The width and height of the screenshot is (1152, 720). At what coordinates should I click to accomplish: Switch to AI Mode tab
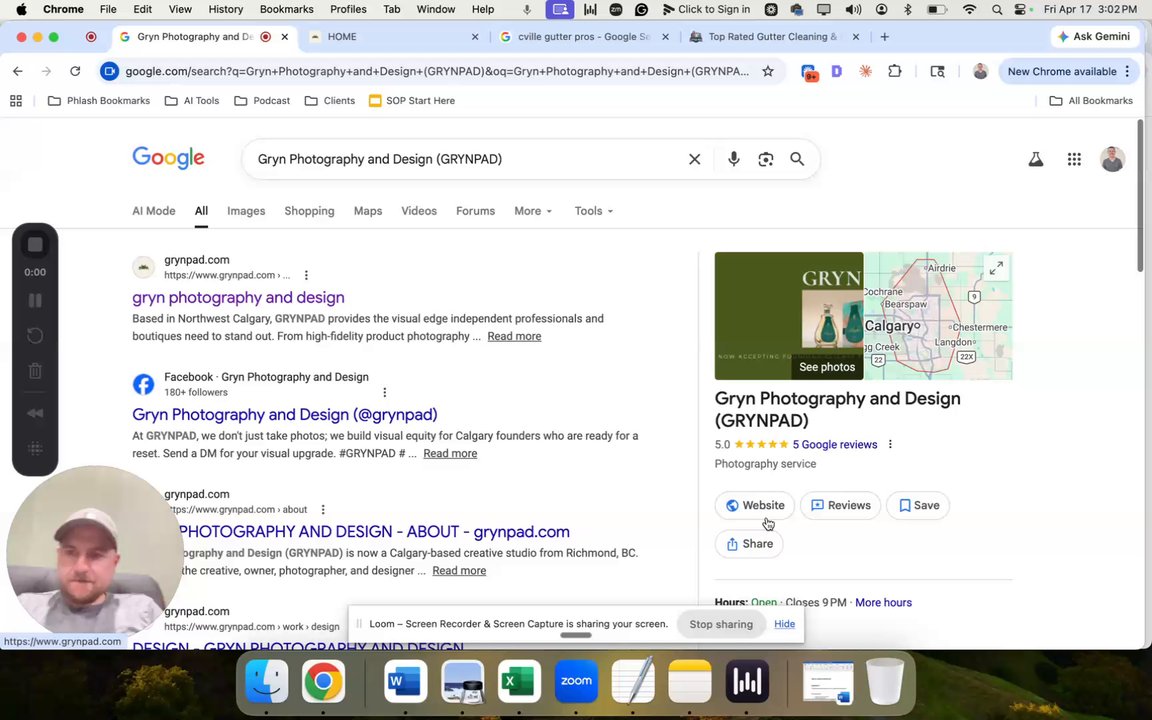(x=154, y=211)
